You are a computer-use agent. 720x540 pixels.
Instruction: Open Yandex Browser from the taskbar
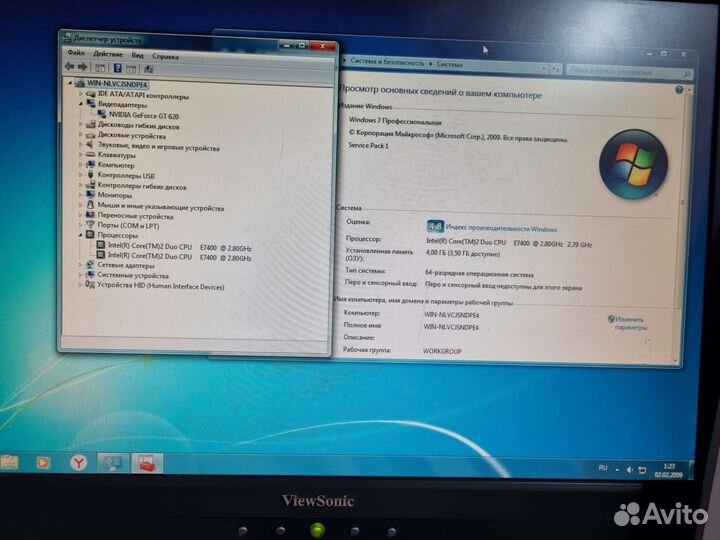pyautogui.click(x=77, y=463)
